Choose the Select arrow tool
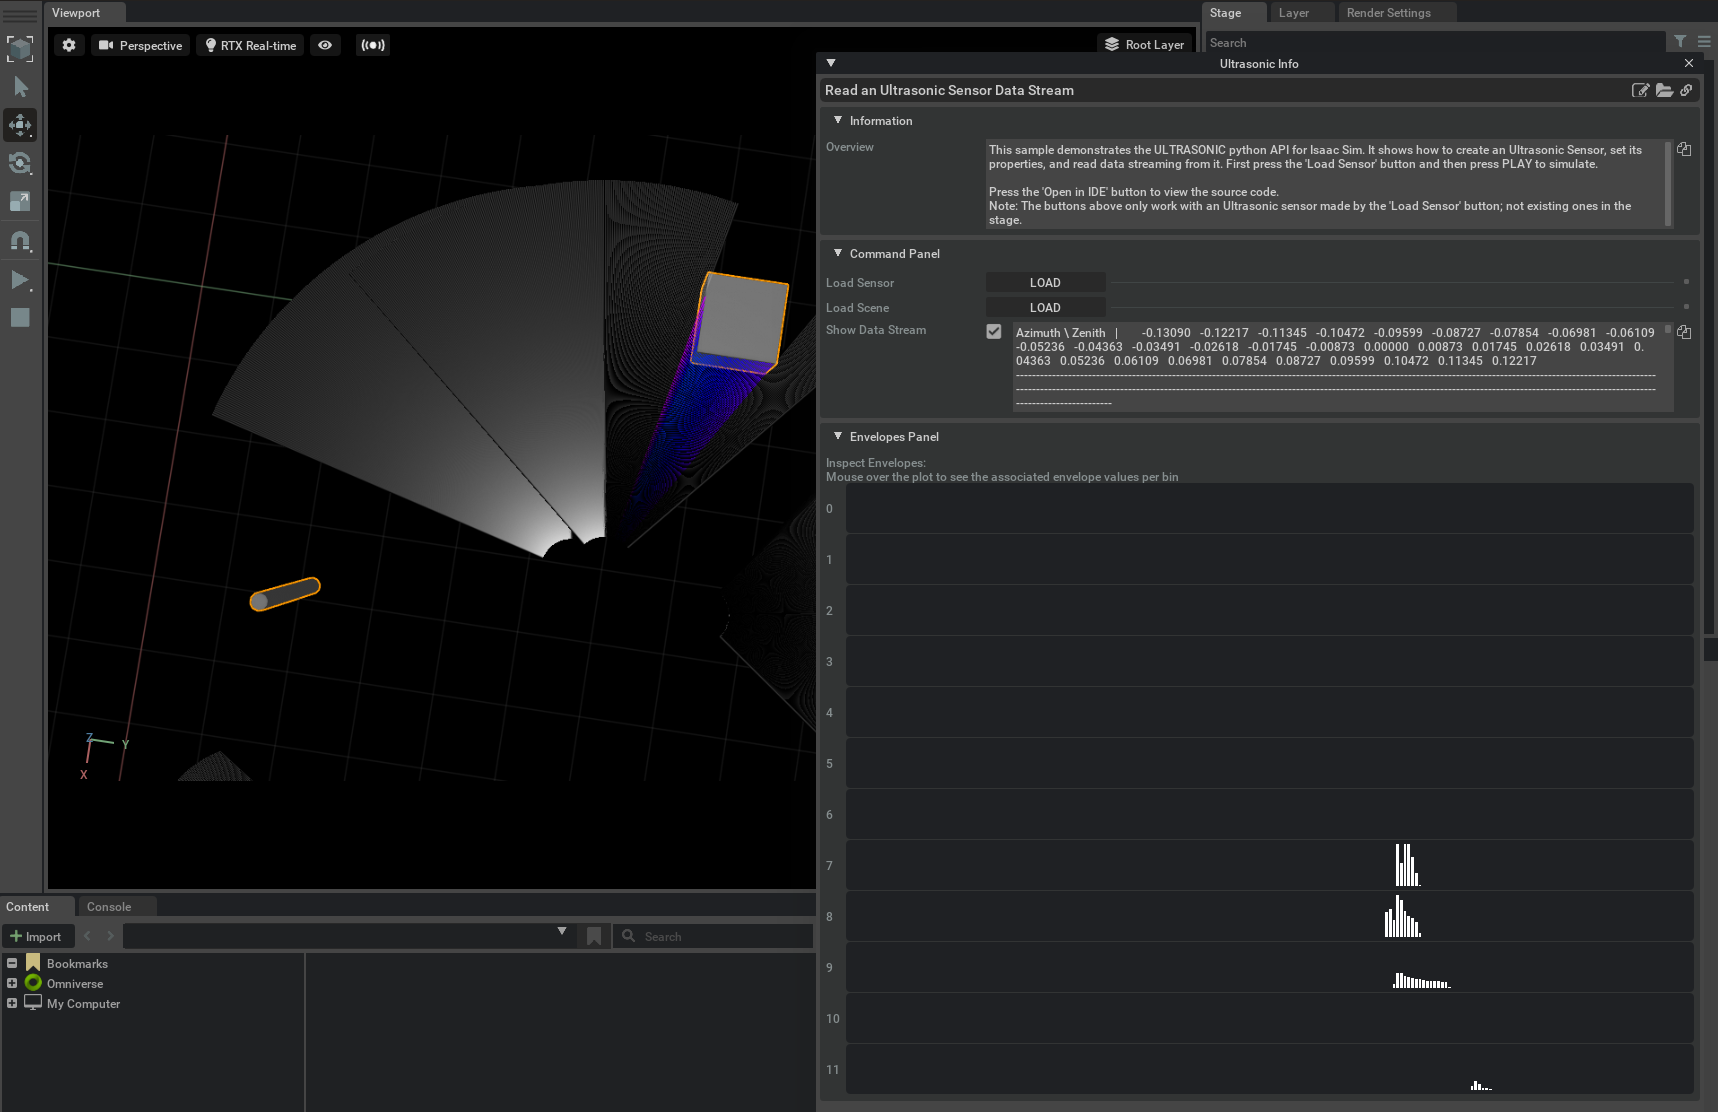1718x1112 pixels. tap(20, 87)
